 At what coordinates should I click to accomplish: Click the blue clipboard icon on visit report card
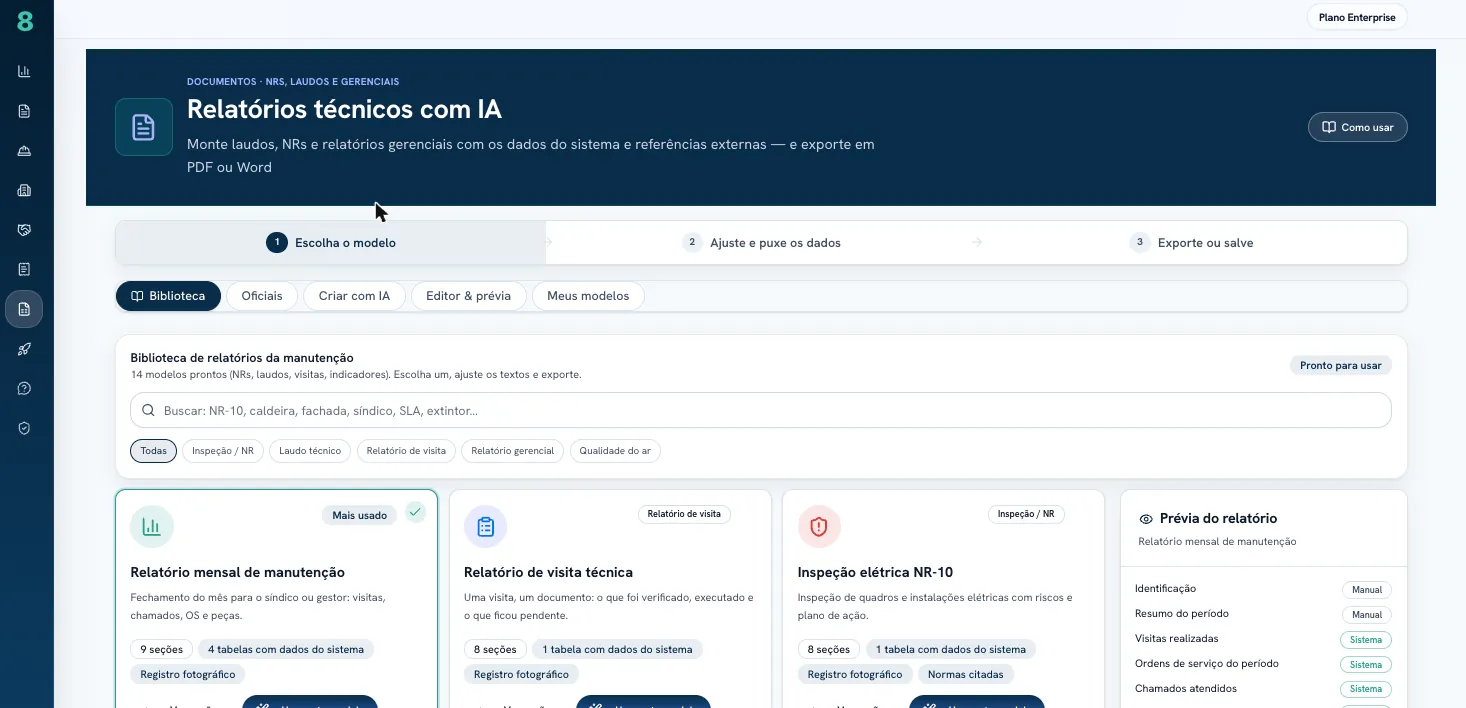[485, 526]
